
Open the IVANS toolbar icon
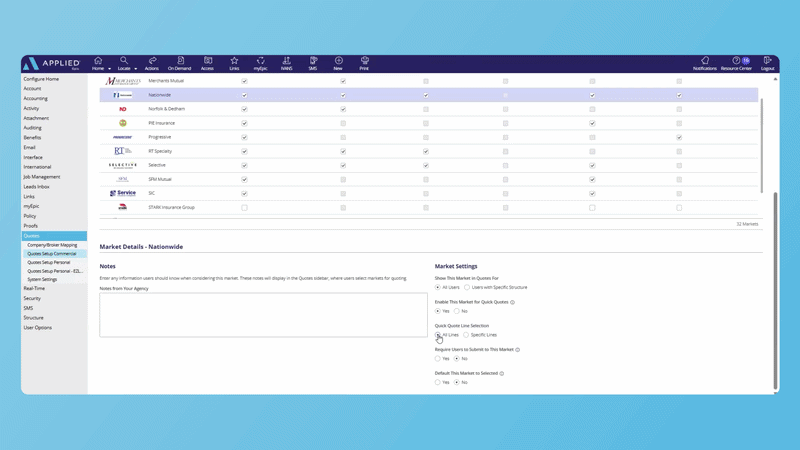tap(287, 61)
